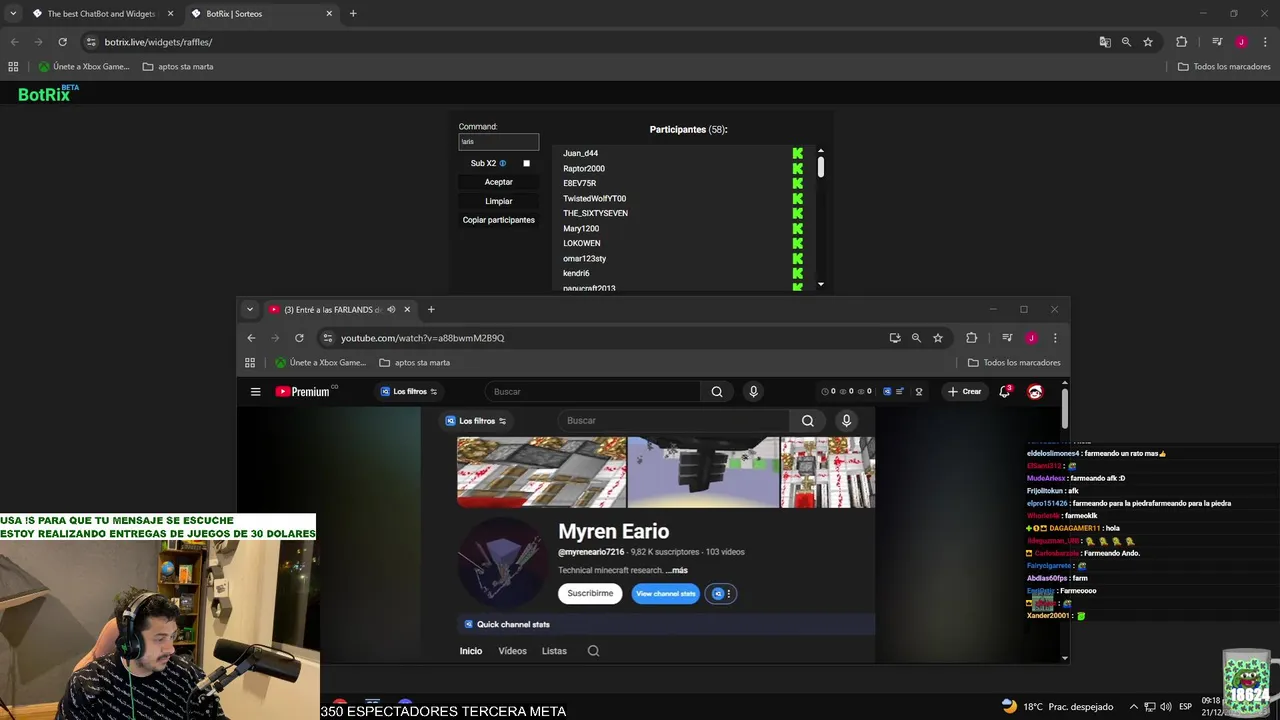Open extensions puzzle icon in BotRix browser window
This screenshot has width=1280, height=720.
pyautogui.click(x=1181, y=42)
